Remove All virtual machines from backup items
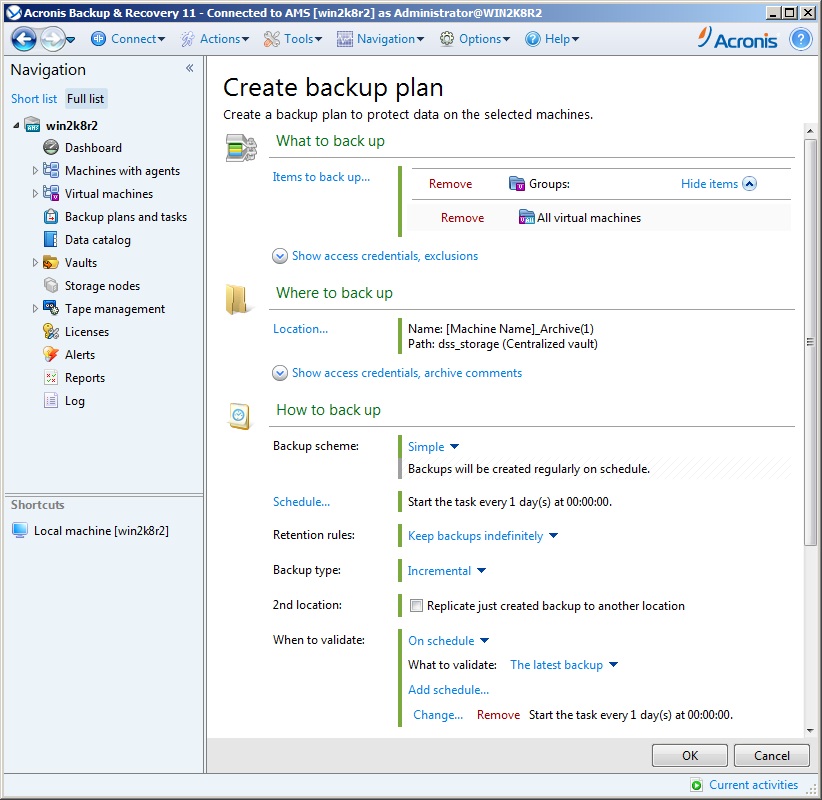 (x=462, y=218)
